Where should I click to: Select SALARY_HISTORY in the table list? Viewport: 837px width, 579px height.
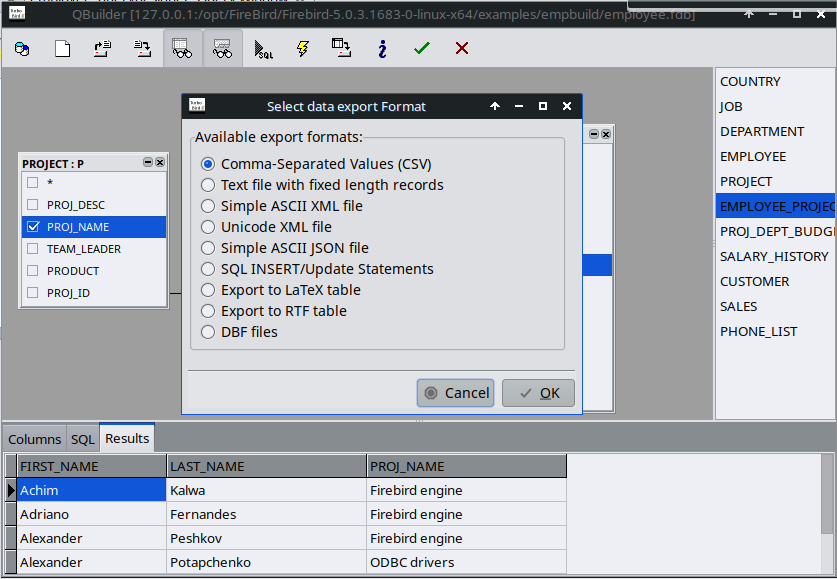(x=774, y=257)
